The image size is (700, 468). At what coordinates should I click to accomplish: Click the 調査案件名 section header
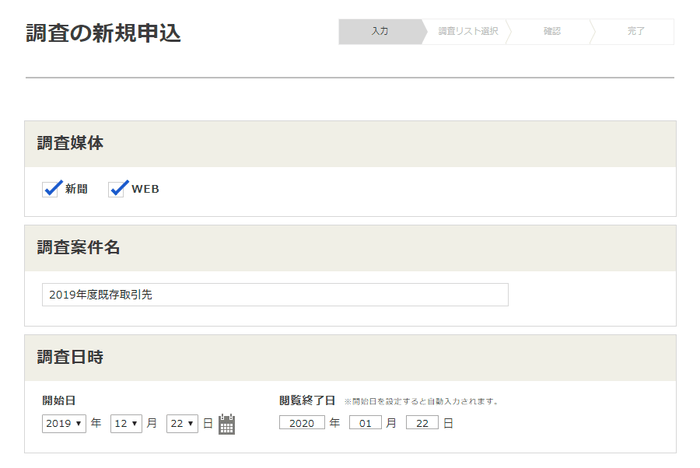(x=78, y=247)
